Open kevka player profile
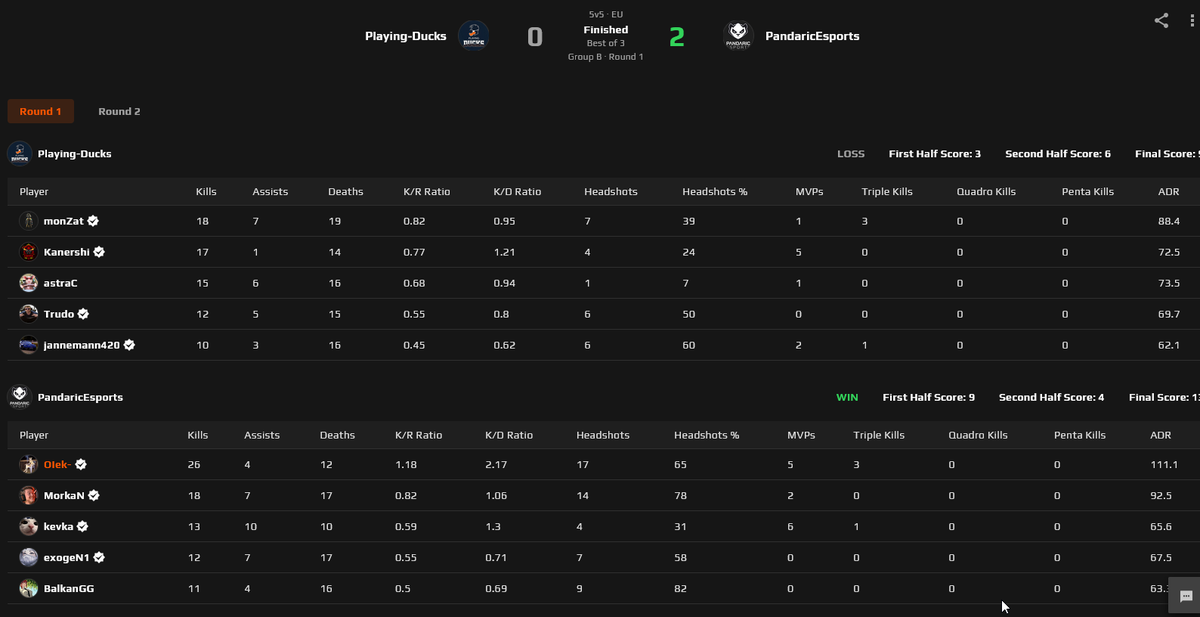 (x=58, y=527)
